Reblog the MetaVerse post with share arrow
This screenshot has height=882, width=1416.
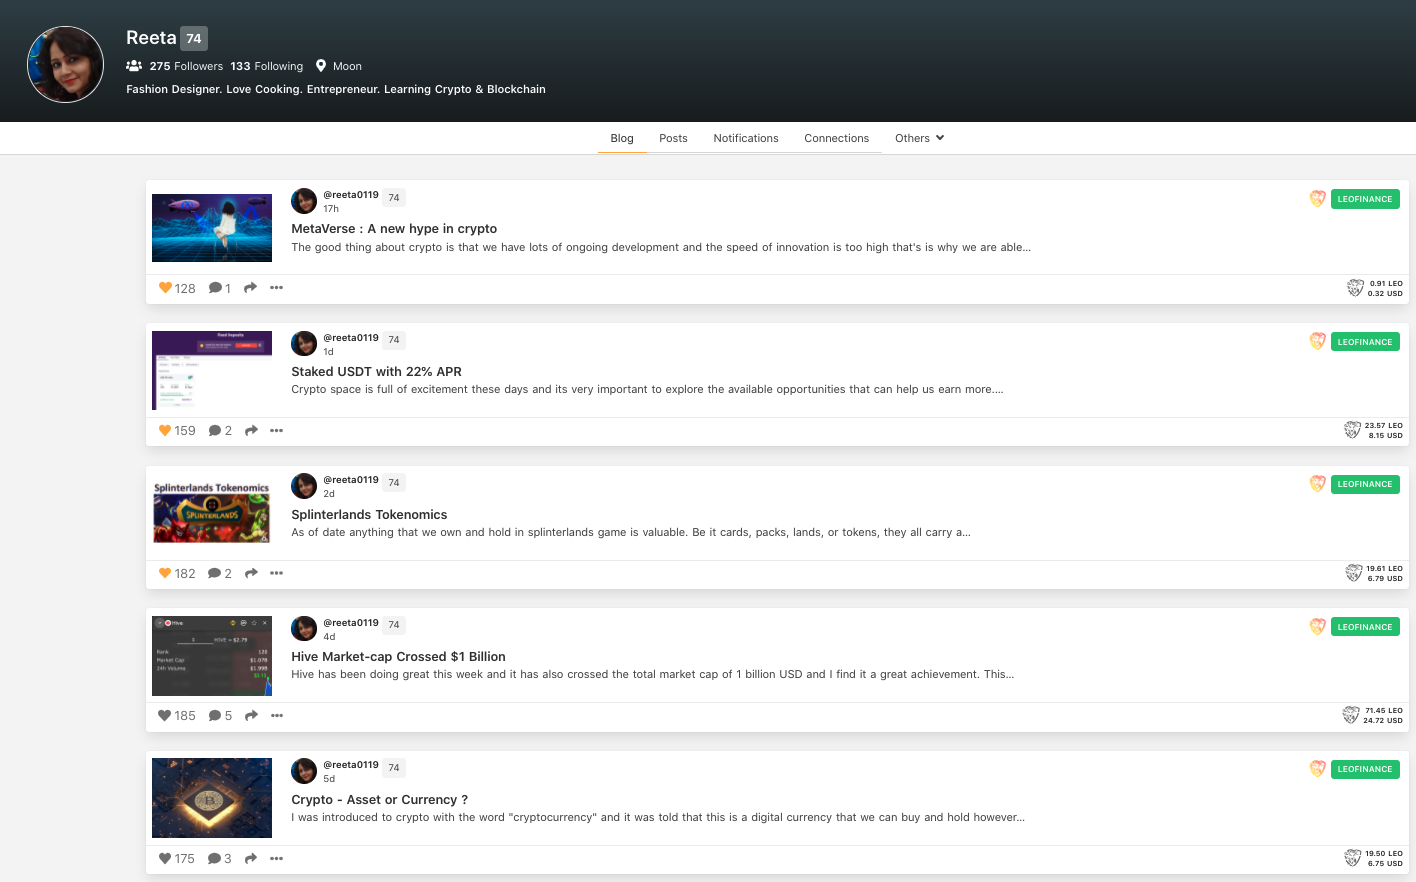click(251, 288)
